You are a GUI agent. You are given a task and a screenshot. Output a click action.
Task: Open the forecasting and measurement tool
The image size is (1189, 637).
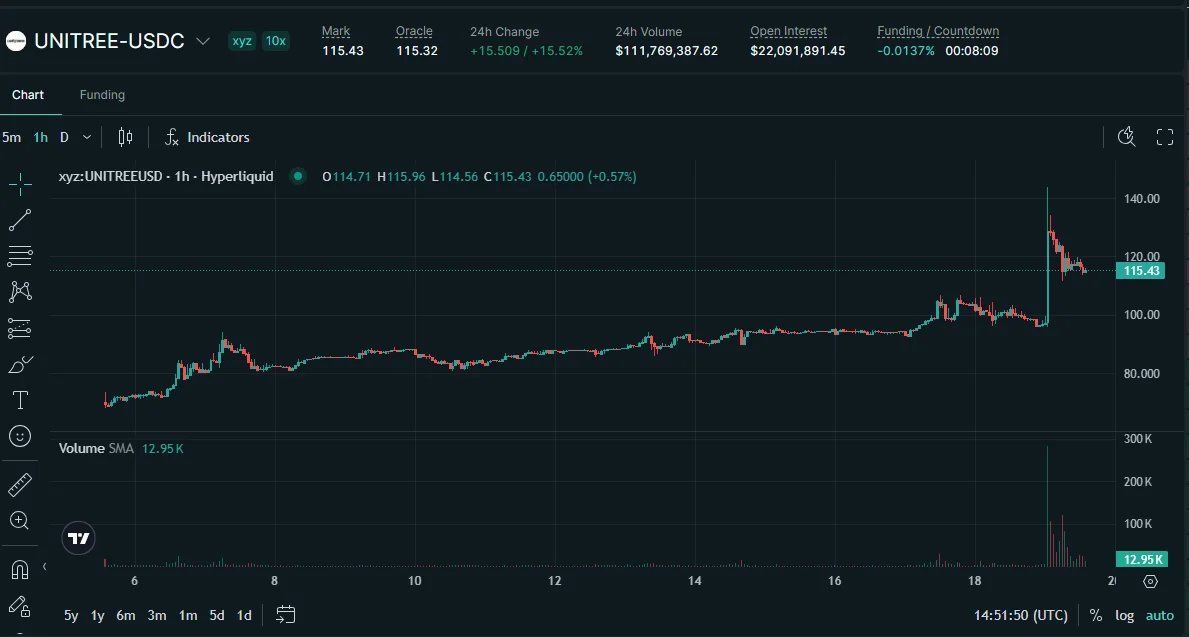20,328
